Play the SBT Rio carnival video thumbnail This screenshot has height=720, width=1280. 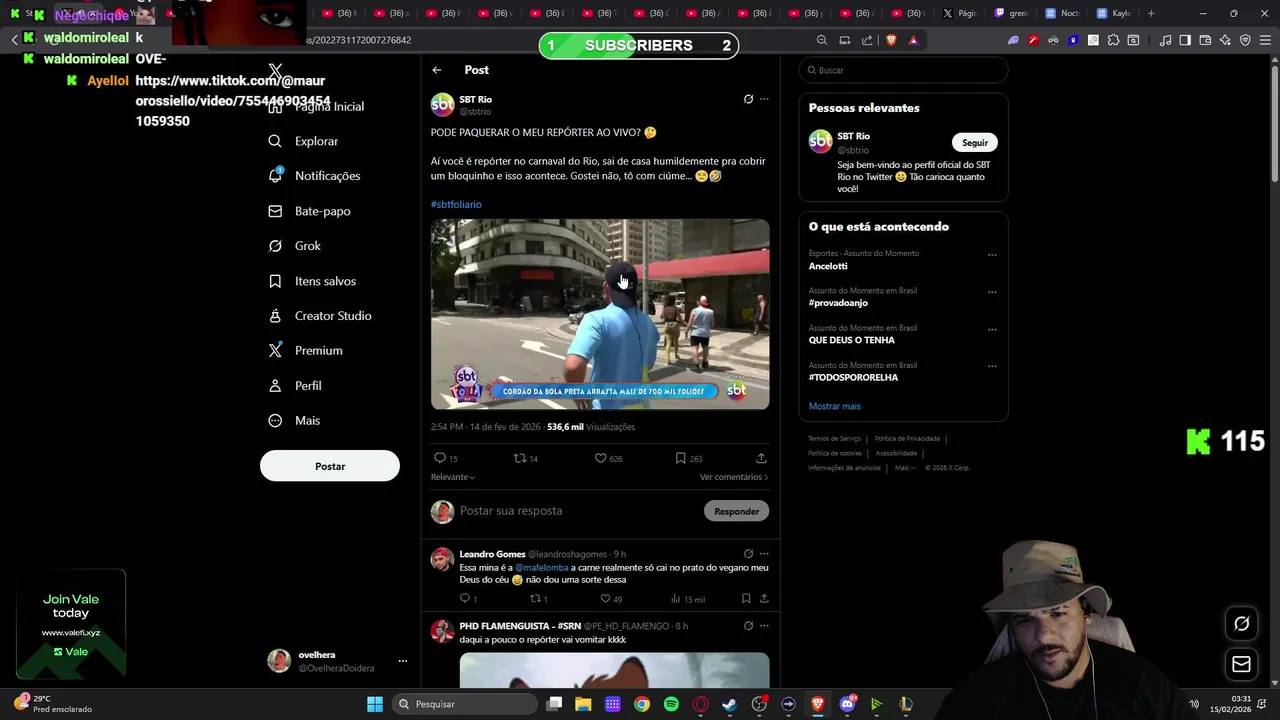(x=600, y=314)
